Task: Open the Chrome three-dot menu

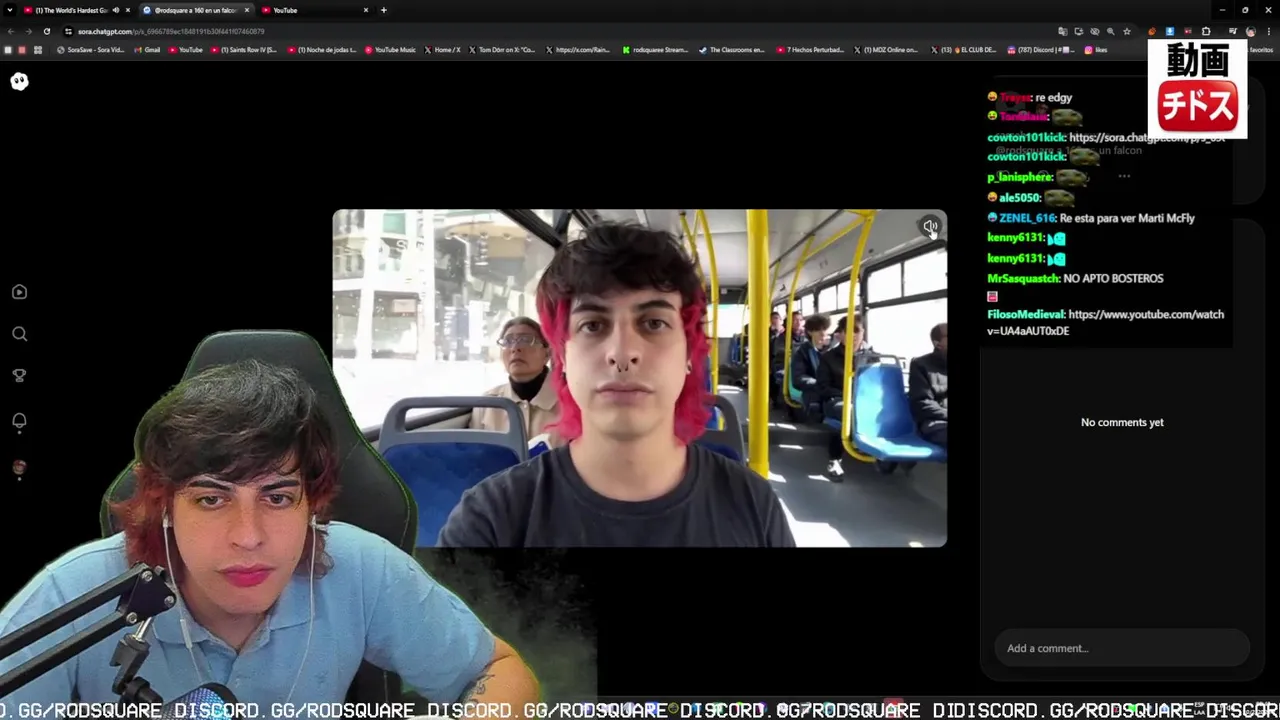Action: click(1269, 31)
